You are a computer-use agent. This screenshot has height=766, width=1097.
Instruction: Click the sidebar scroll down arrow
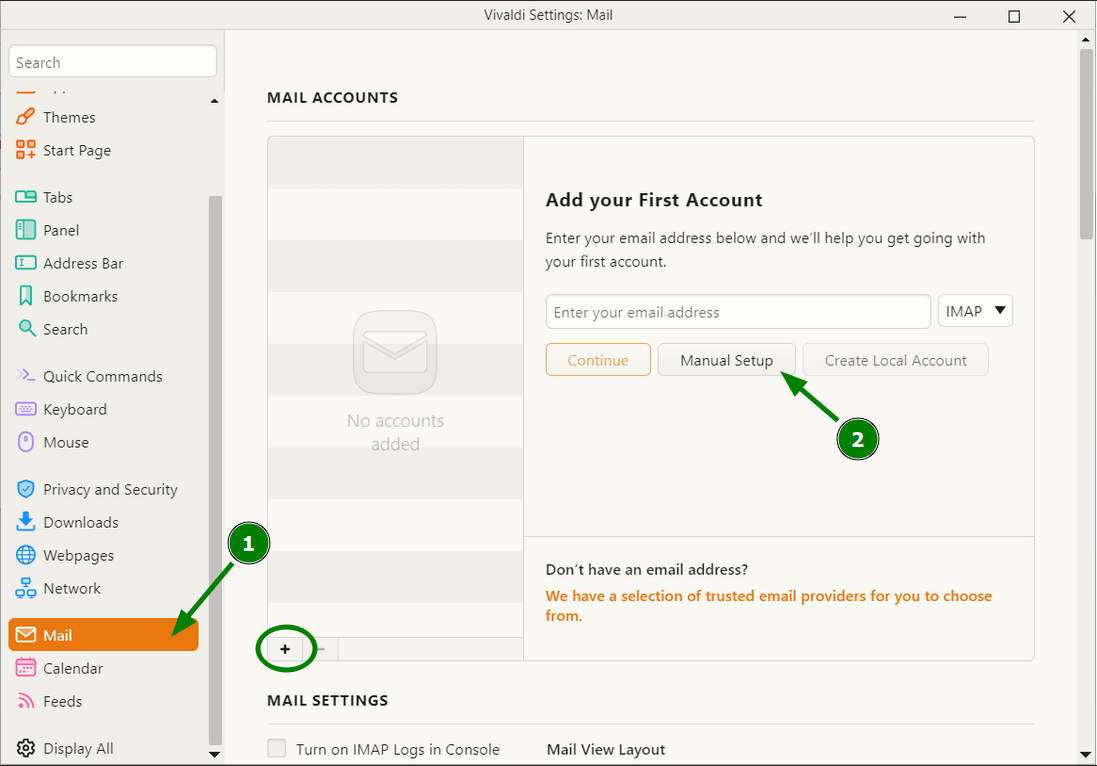point(214,754)
